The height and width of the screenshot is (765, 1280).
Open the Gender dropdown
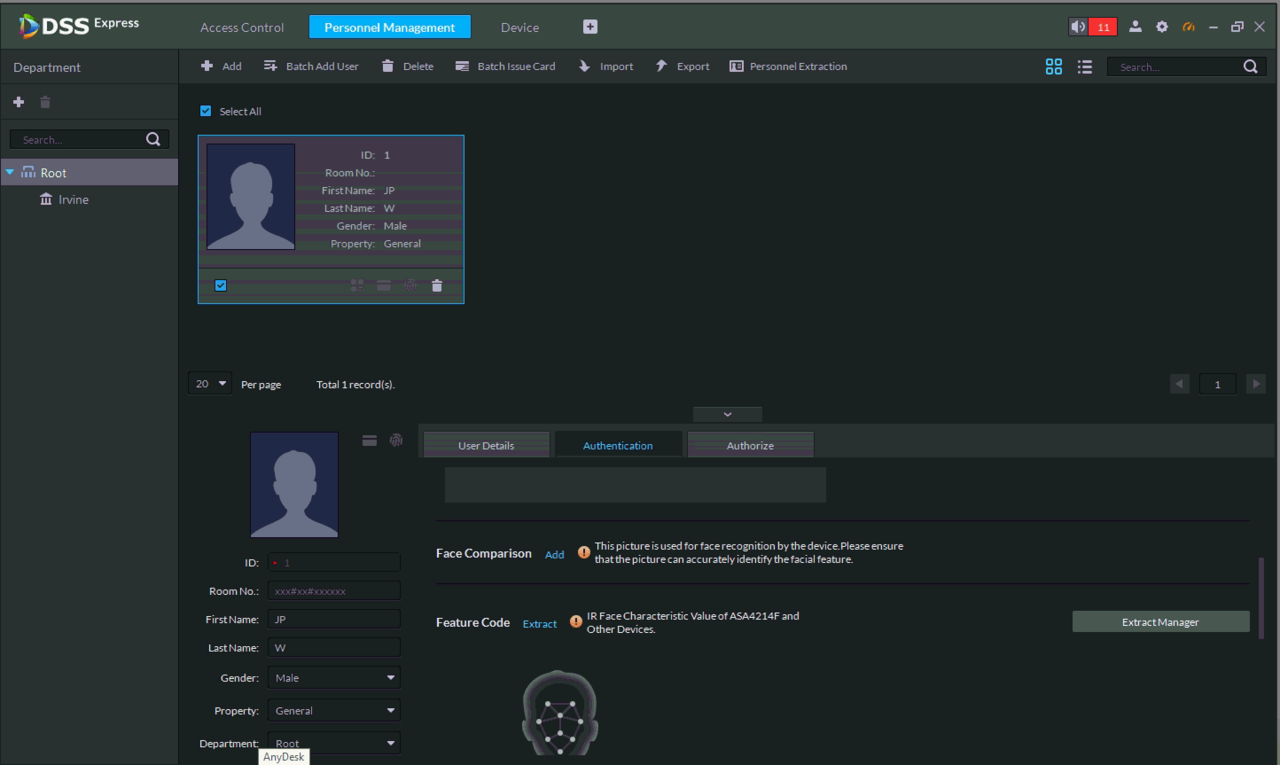coord(334,678)
